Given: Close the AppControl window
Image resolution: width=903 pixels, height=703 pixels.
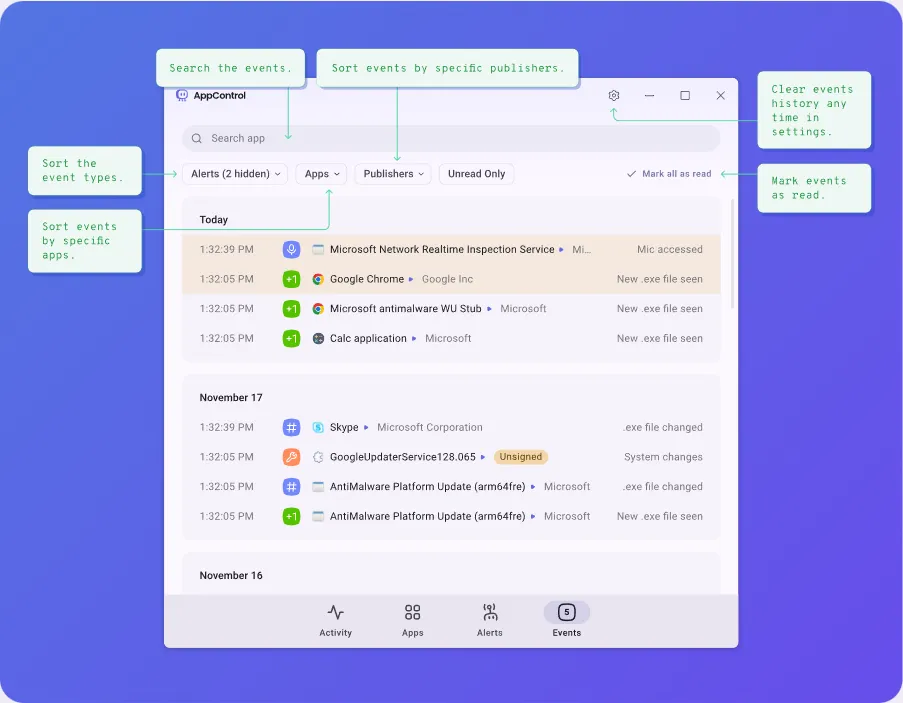Looking at the screenshot, I should coord(720,96).
